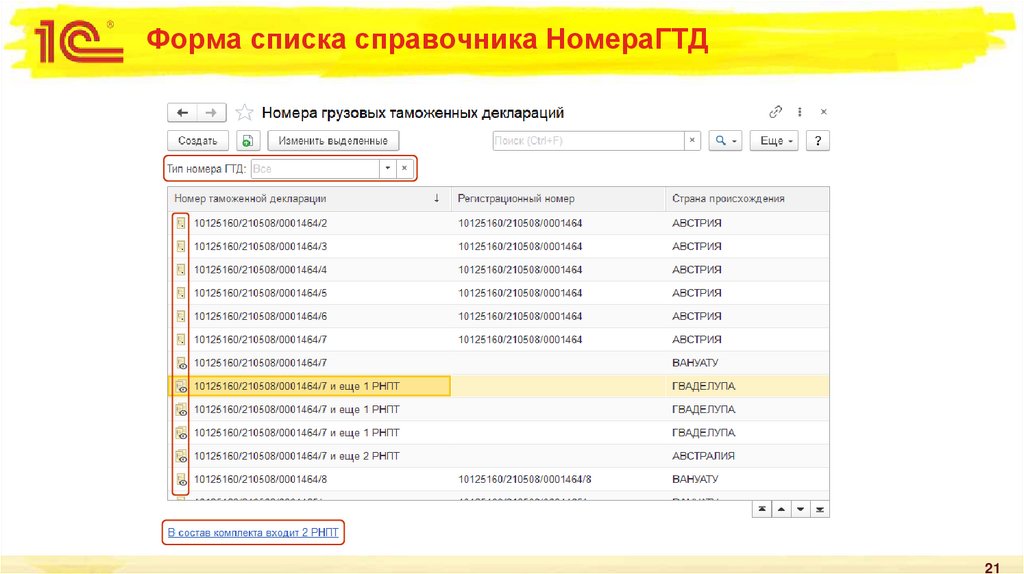1024x574 pixels.
Task: Jump to first row using the list navigation button
Action: click(x=763, y=509)
